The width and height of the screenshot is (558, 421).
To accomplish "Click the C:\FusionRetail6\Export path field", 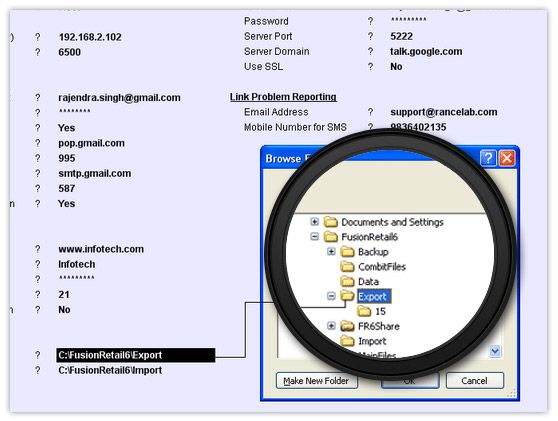I will (x=136, y=355).
